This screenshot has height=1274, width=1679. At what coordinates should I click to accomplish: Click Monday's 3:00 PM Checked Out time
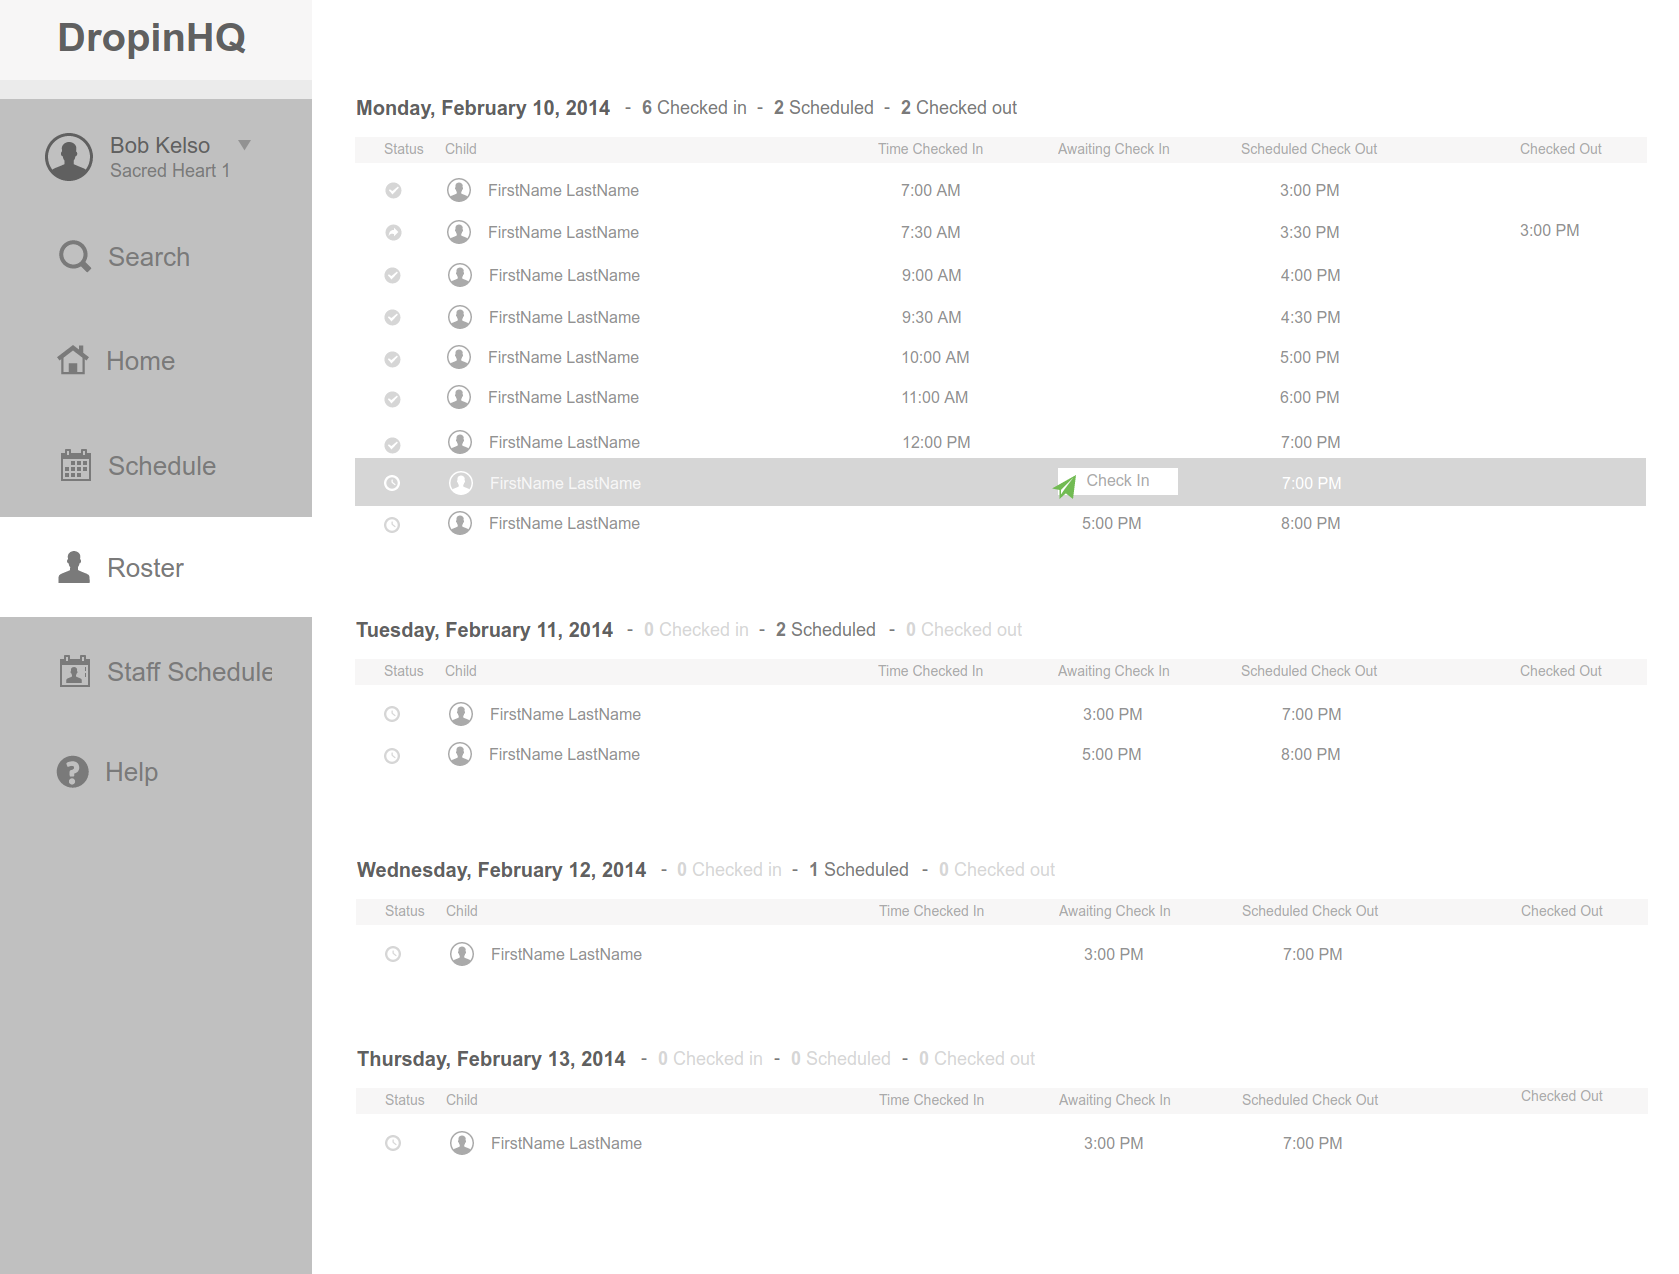click(x=1549, y=230)
